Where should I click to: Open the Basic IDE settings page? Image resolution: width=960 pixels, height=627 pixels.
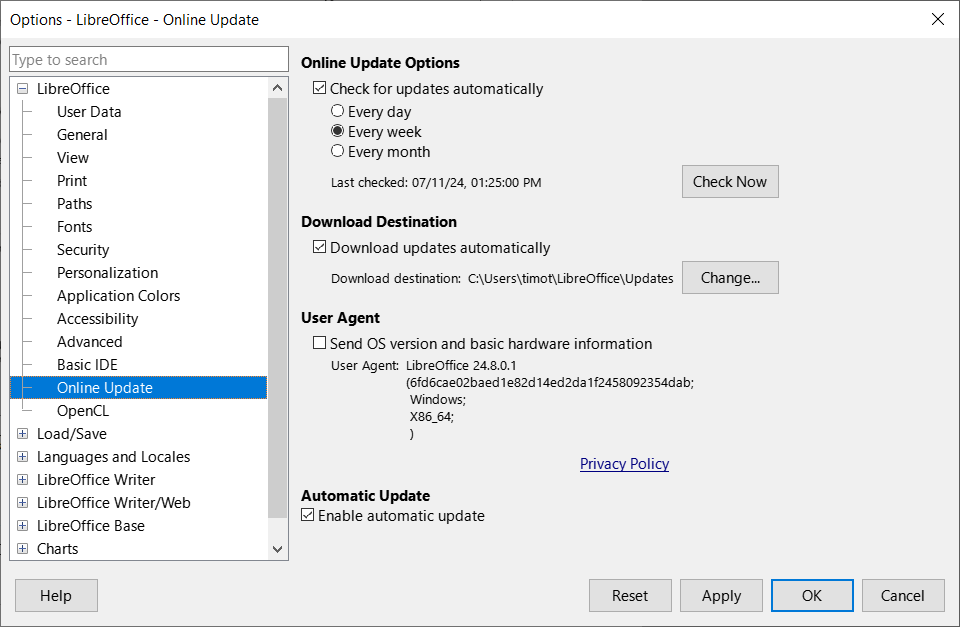[x=88, y=364]
